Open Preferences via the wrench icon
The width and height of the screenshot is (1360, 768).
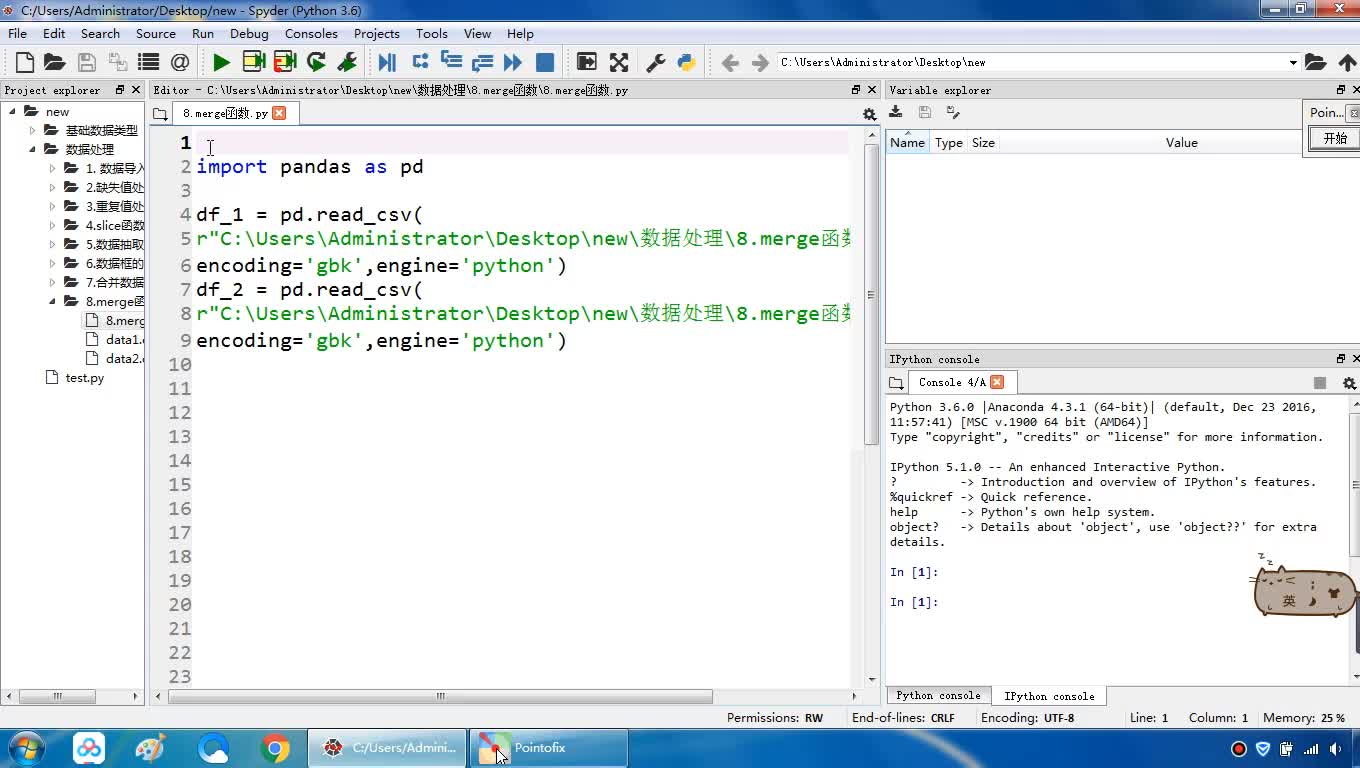656,62
